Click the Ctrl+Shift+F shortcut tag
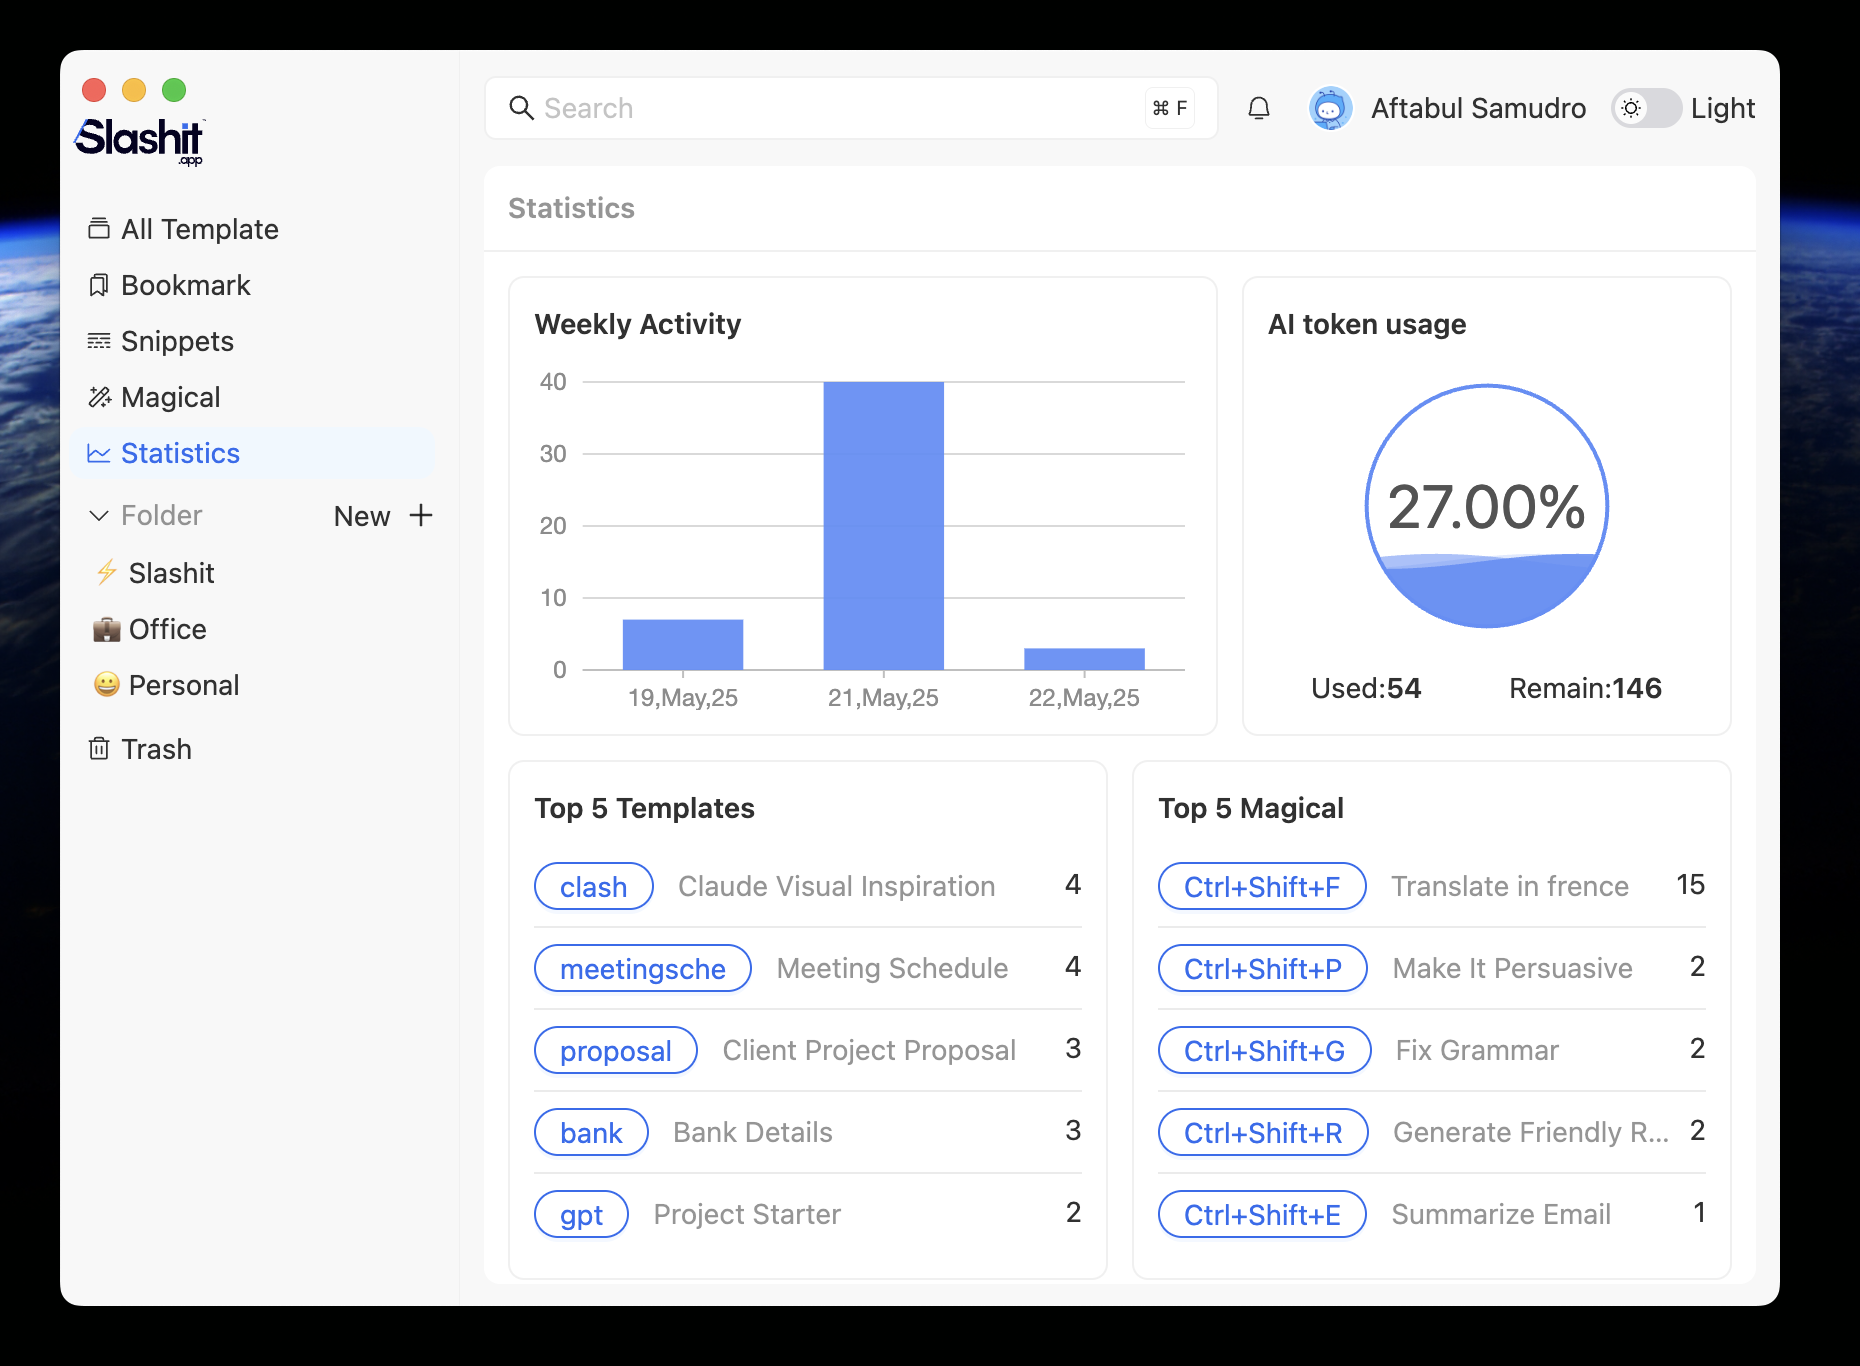The width and height of the screenshot is (1860, 1366). point(1262,886)
